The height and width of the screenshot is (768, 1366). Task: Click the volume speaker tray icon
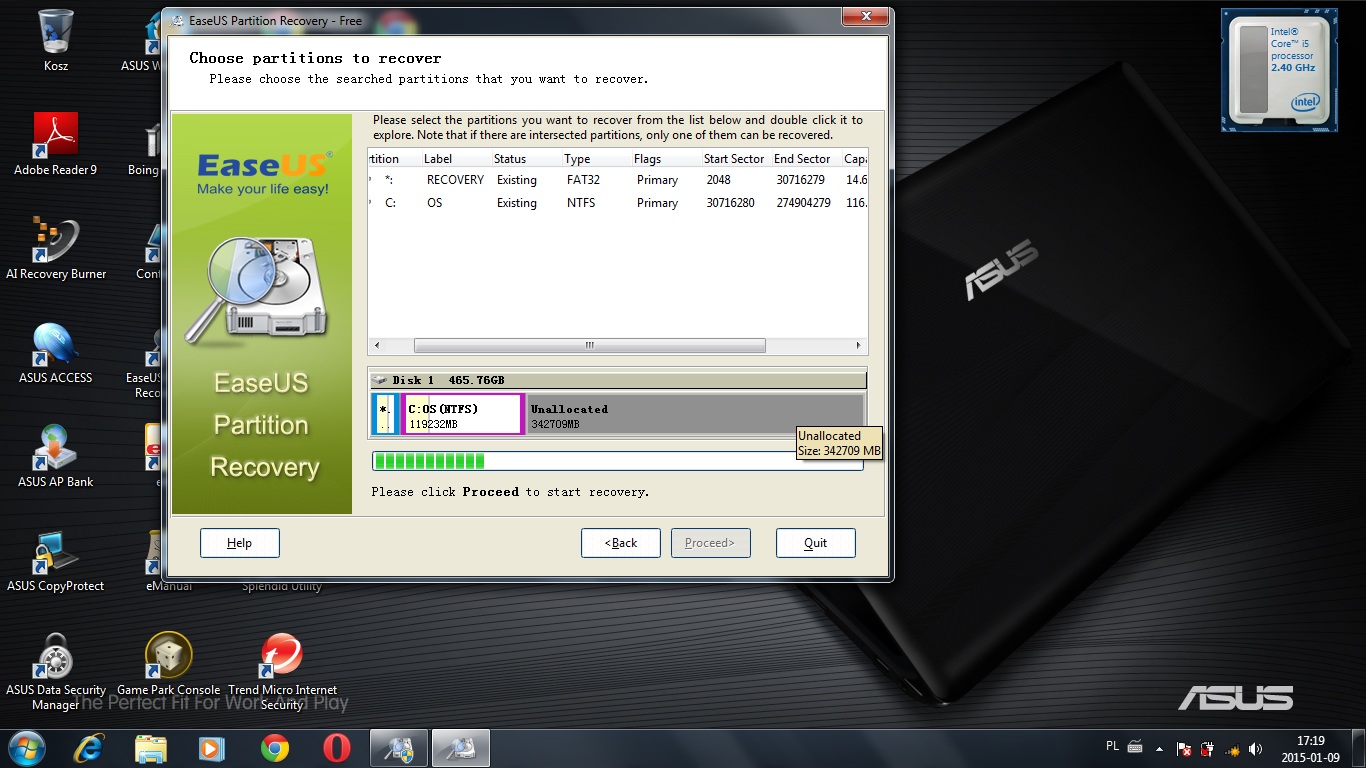coord(1255,749)
